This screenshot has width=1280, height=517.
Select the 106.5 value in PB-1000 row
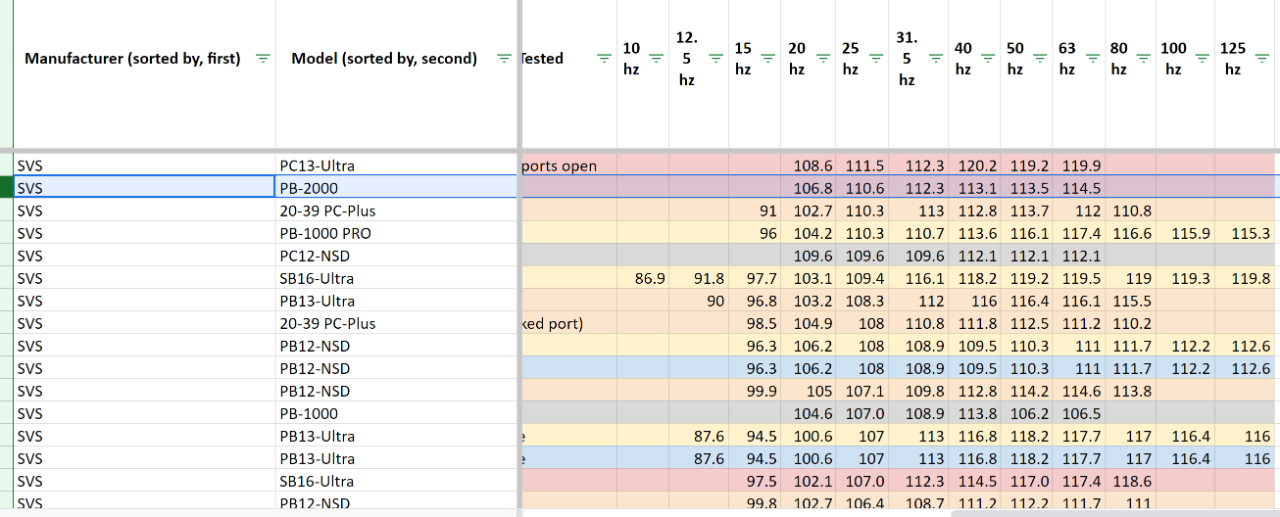coord(1079,413)
